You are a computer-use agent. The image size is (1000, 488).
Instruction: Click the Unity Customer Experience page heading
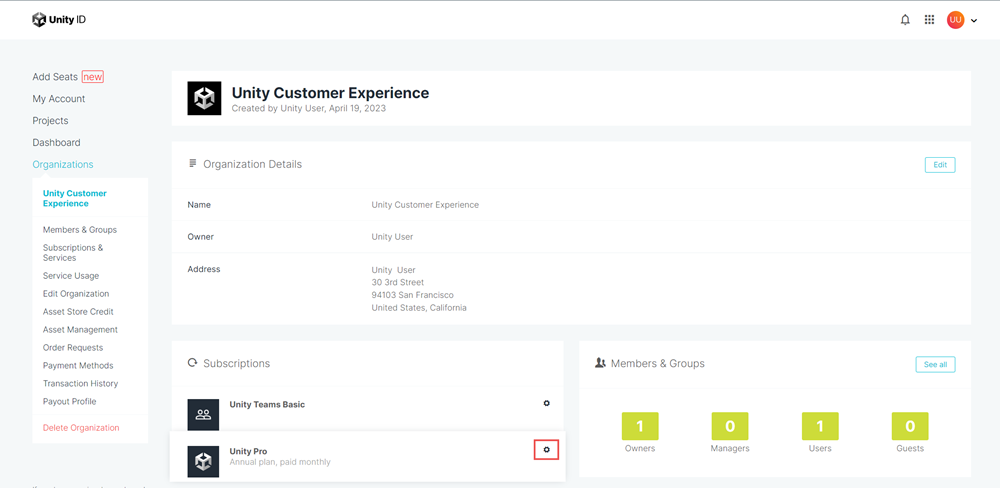pyautogui.click(x=330, y=92)
